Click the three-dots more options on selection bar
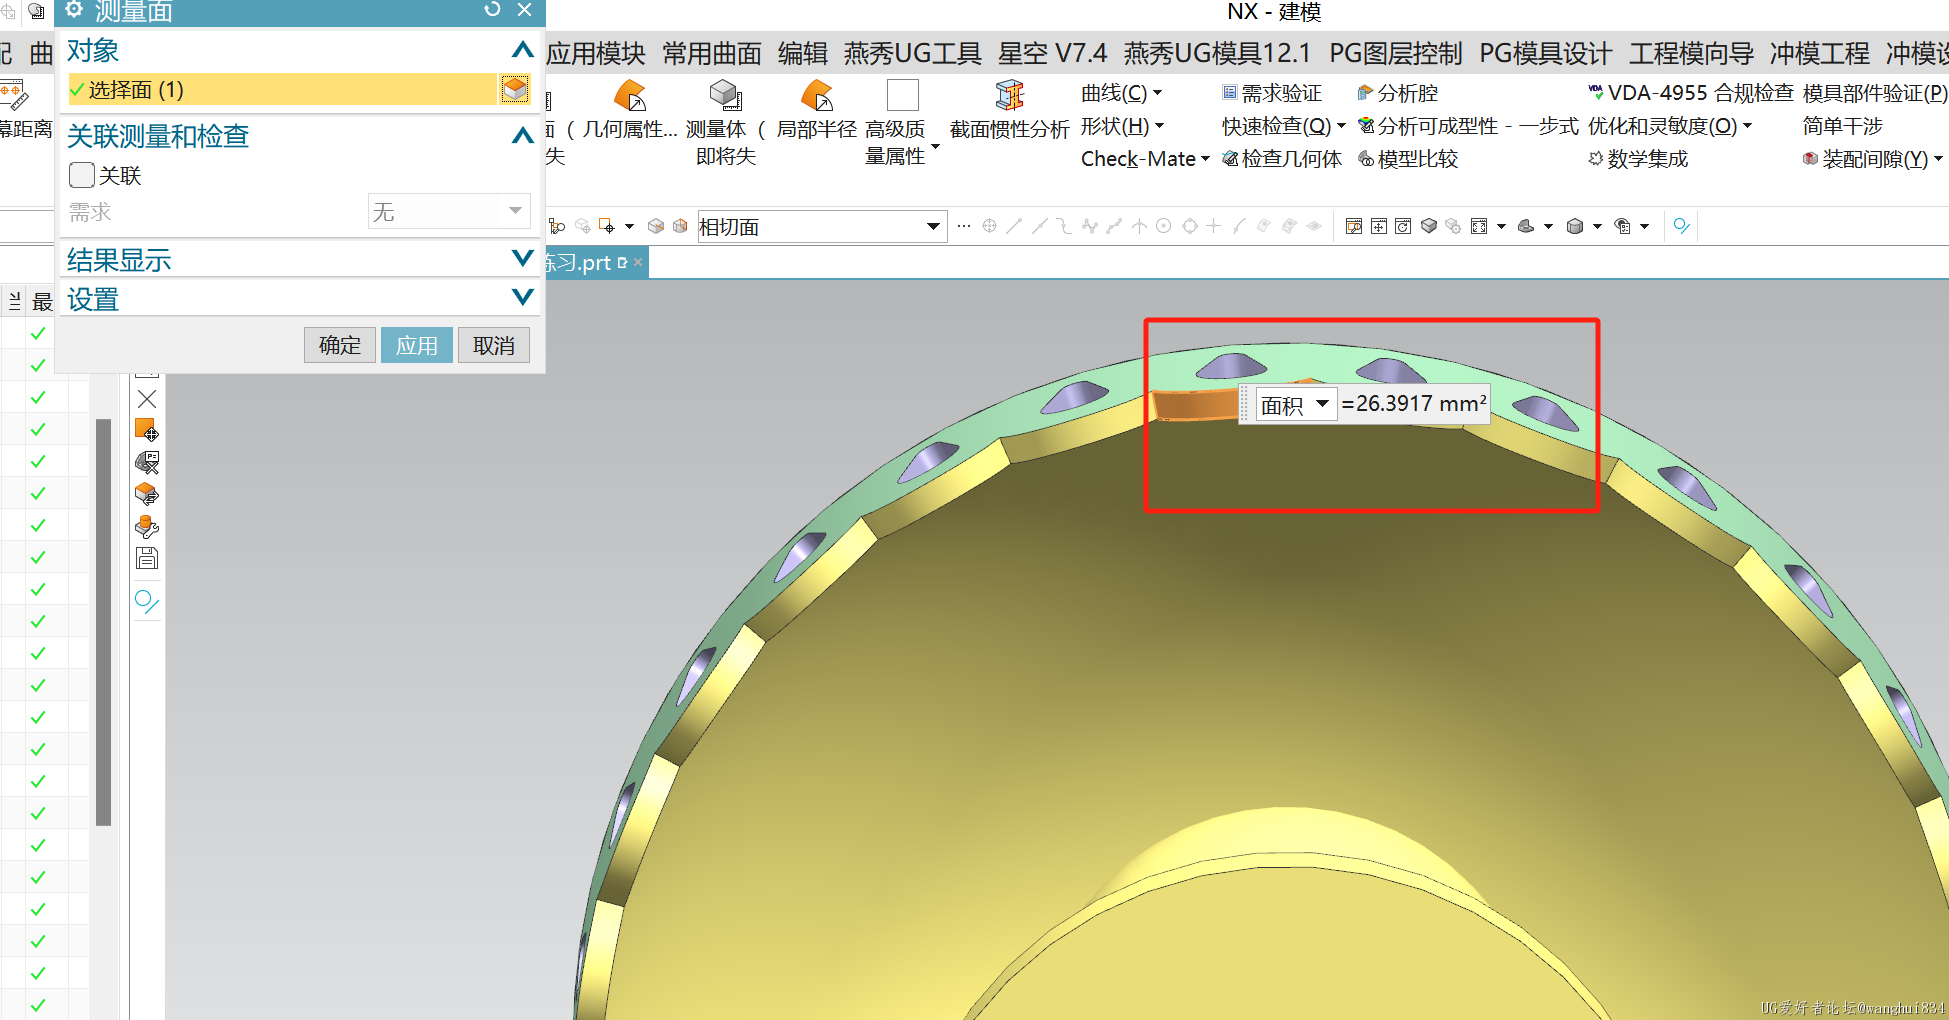This screenshot has width=1949, height=1020. pyautogui.click(x=964, y=226)
